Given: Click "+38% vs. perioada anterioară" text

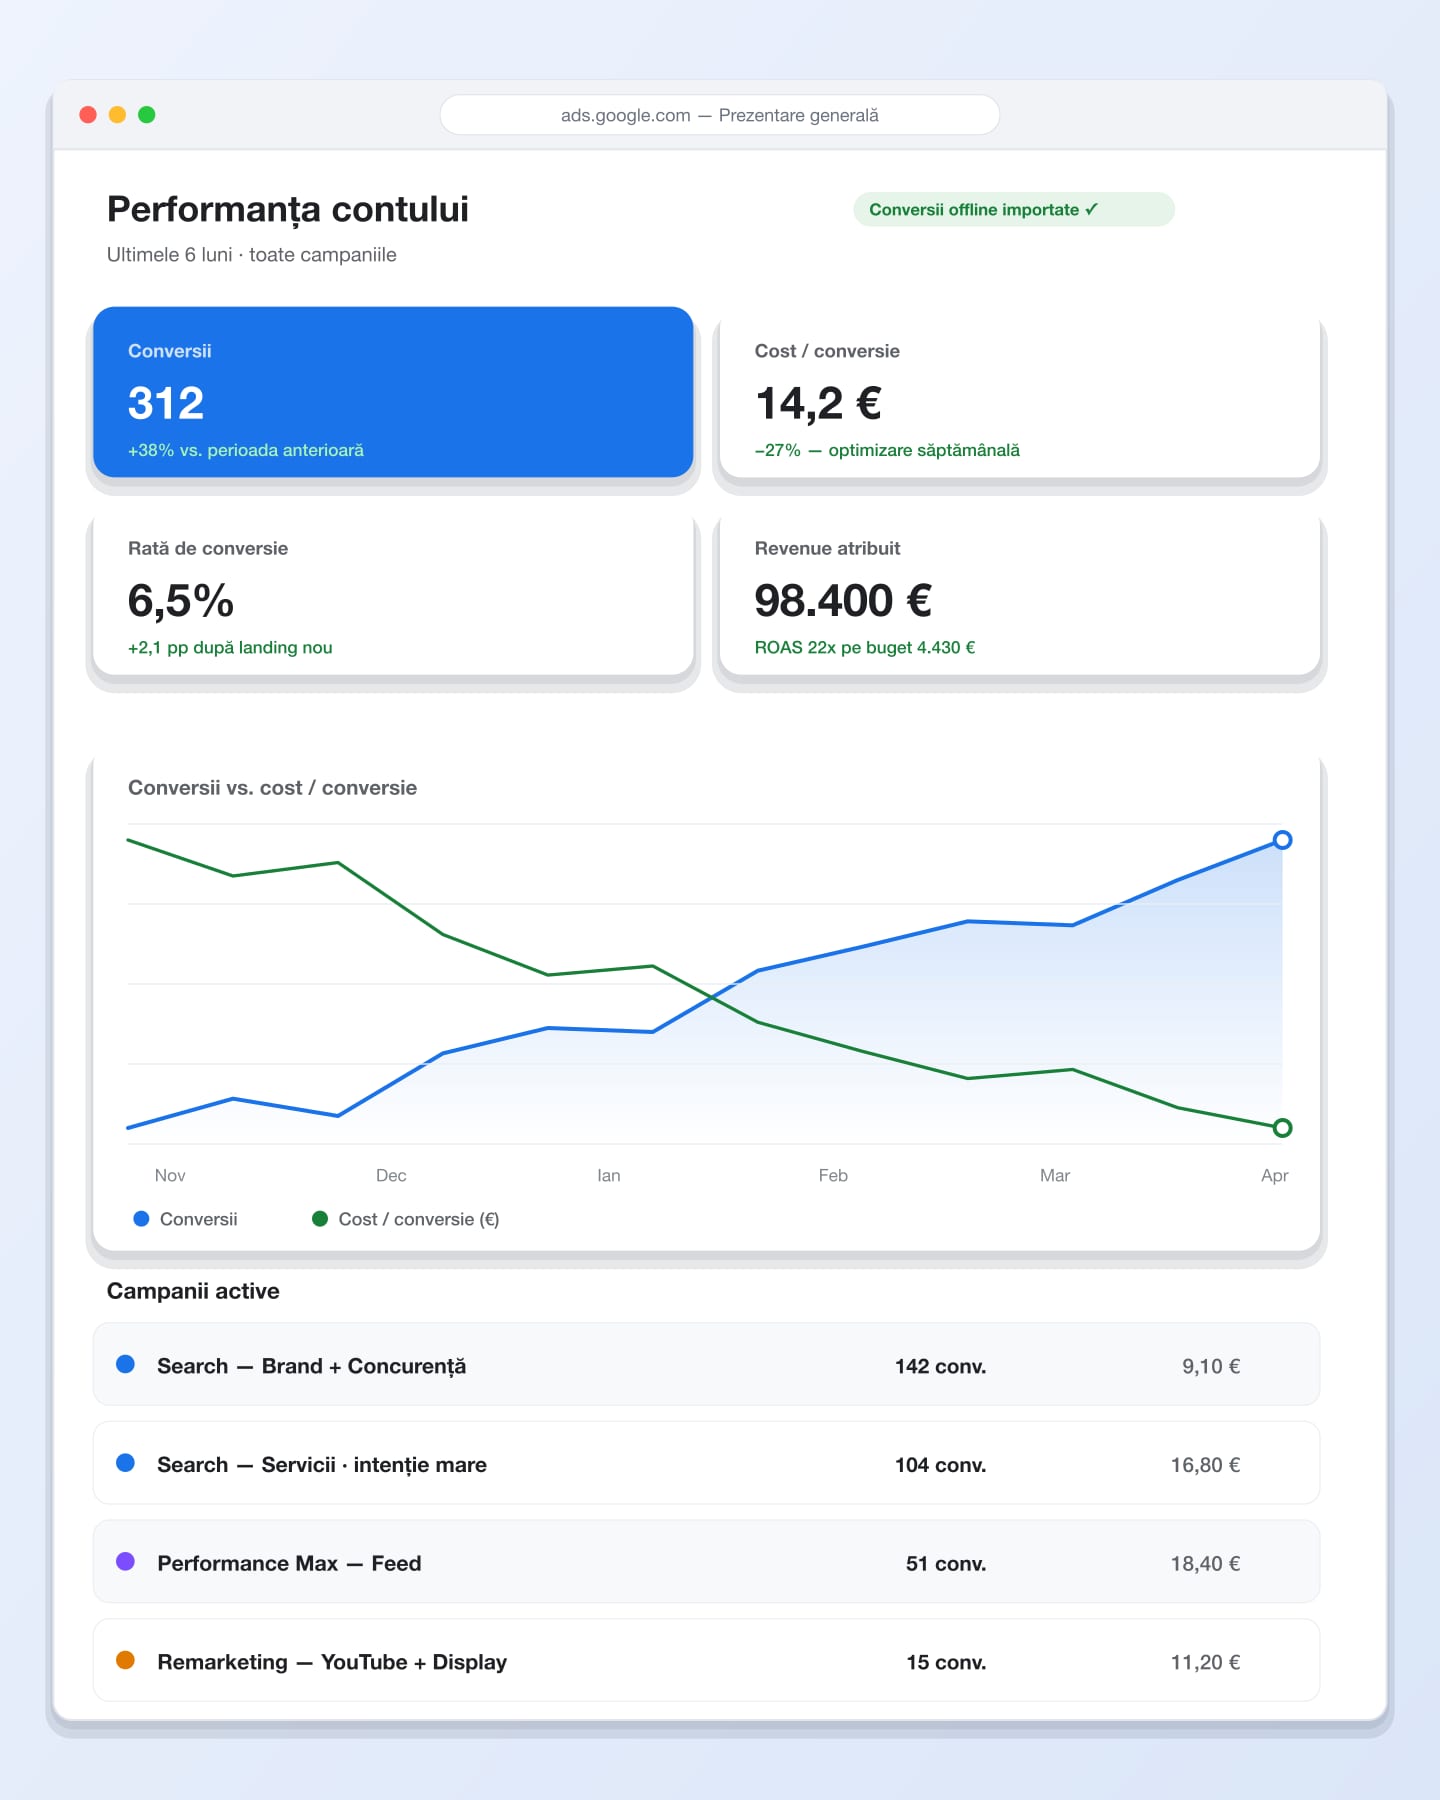Looking at the screenshot, I should click(x=246, y=450).
